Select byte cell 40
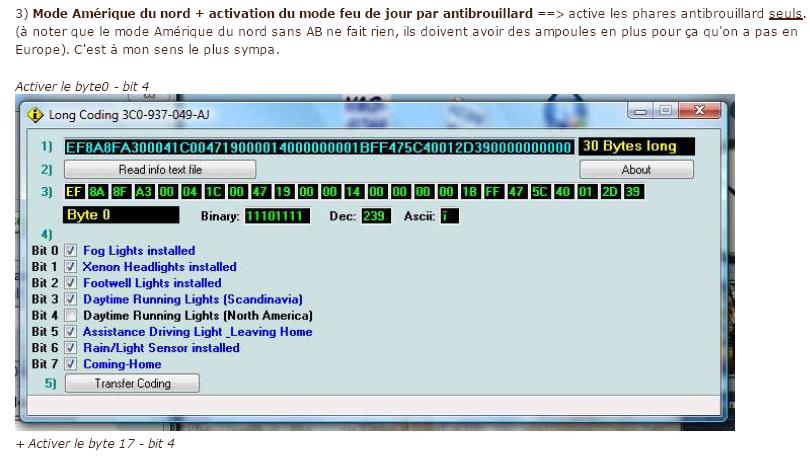This screenshot has height=461, width=810. [563, 192]
